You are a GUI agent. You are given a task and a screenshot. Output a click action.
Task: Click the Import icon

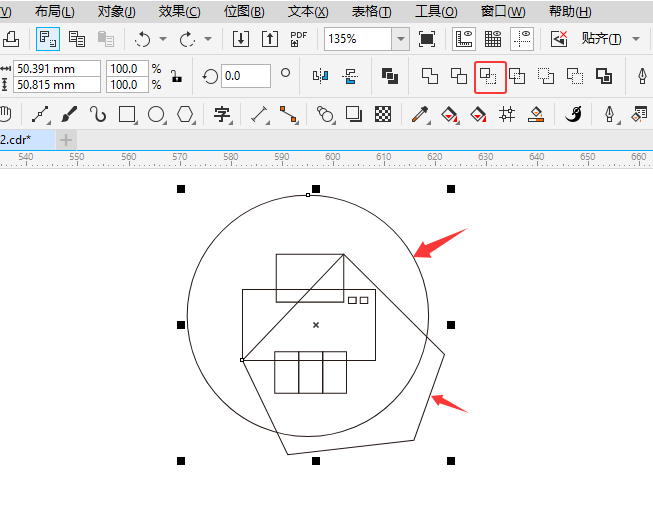[241, 39]
